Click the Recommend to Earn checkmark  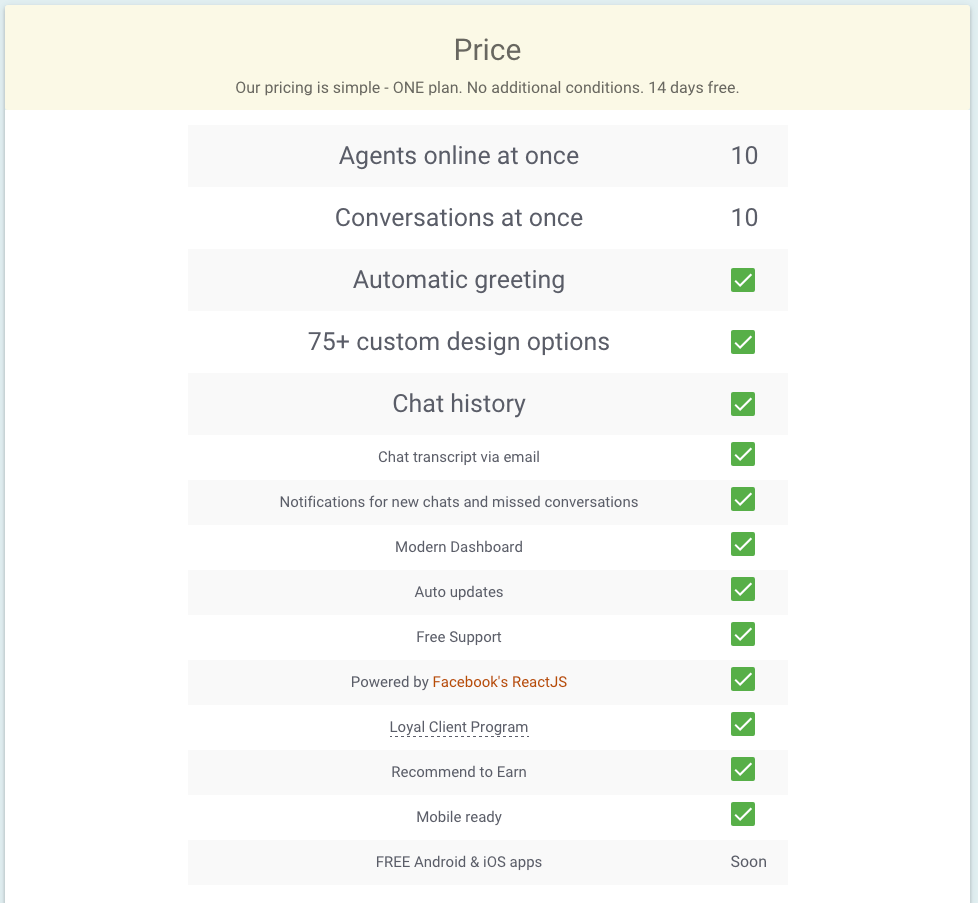[x=743, y=770]
